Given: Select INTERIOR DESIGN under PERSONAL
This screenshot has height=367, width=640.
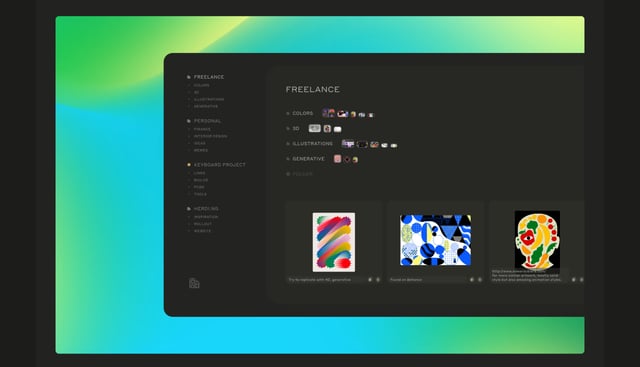Looking at the screenshot, I should pos(210,136).
